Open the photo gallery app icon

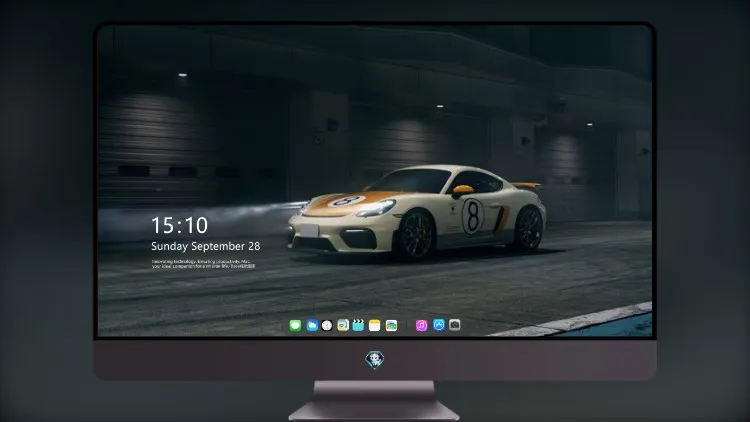point(391,325)
